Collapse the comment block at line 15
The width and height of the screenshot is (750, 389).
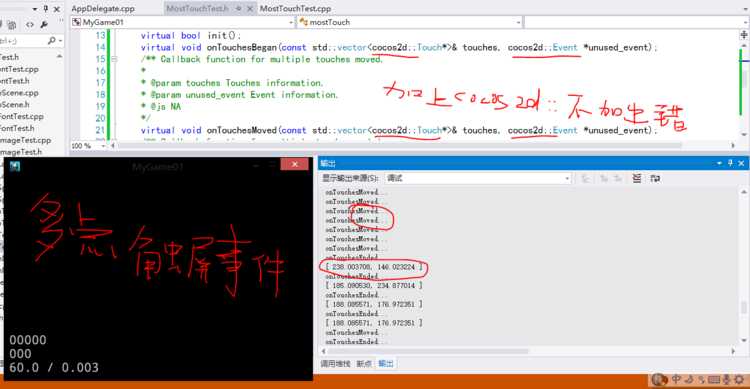click(x=114, y=59)
